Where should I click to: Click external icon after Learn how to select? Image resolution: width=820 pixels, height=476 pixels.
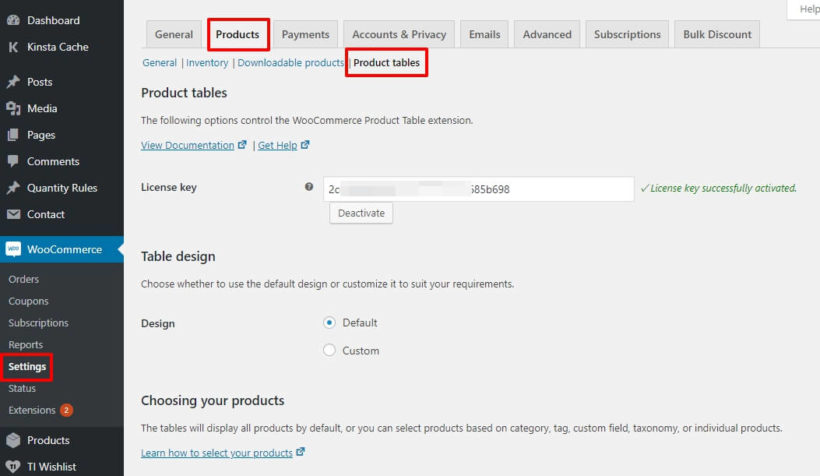[300, 452]
